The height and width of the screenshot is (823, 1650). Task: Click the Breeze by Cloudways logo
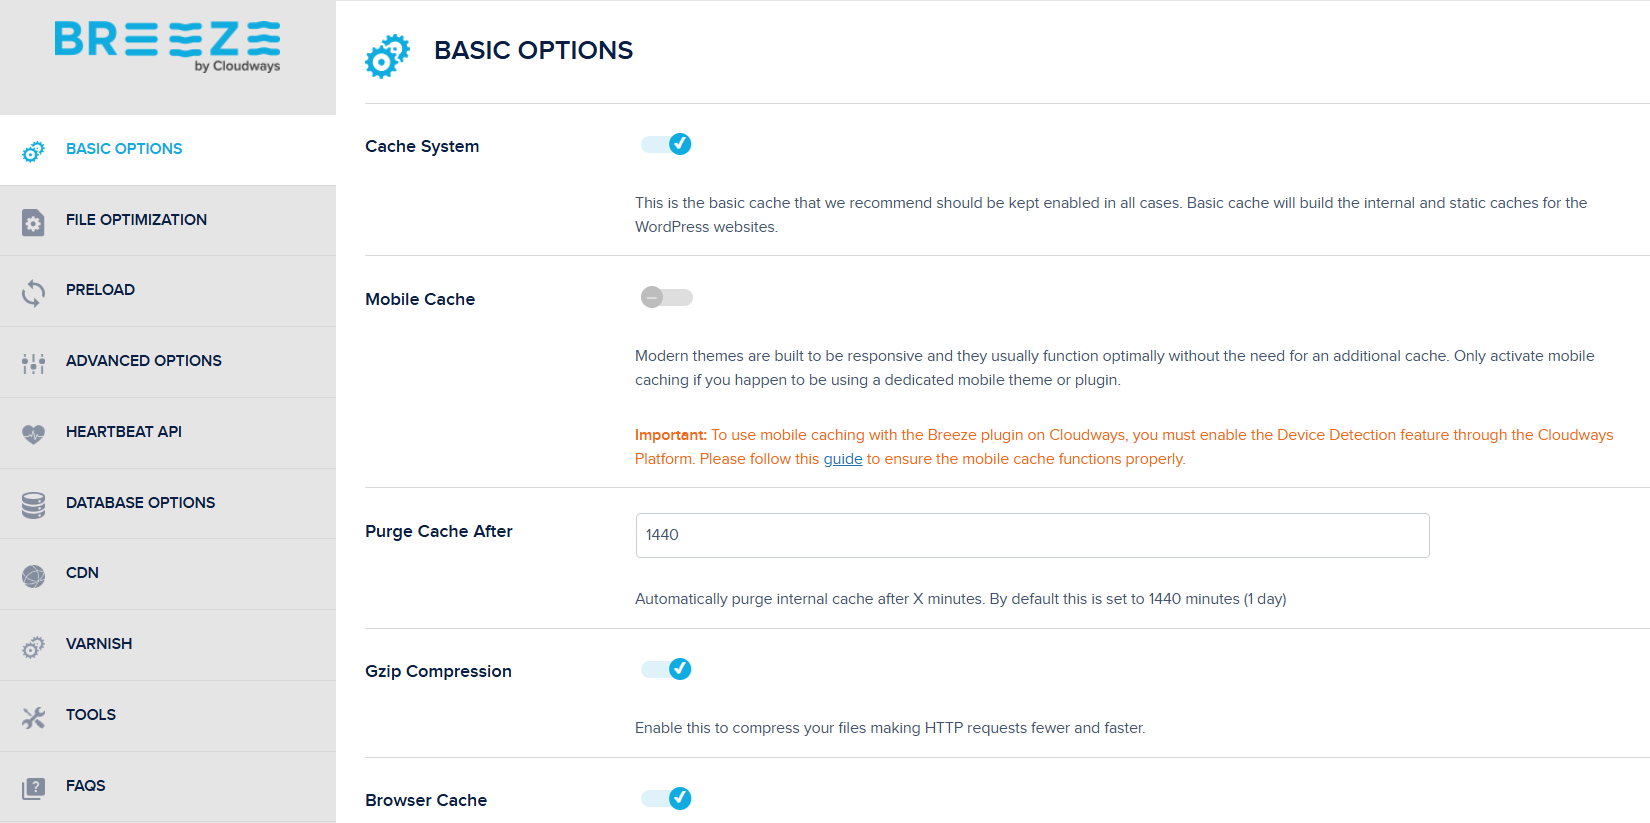tap(167, 45)
